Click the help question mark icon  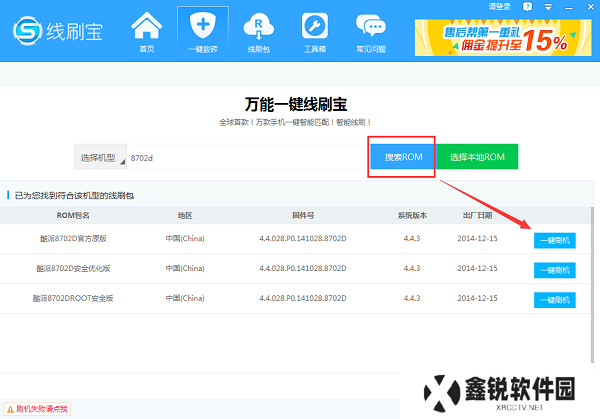tap(527, 7)
